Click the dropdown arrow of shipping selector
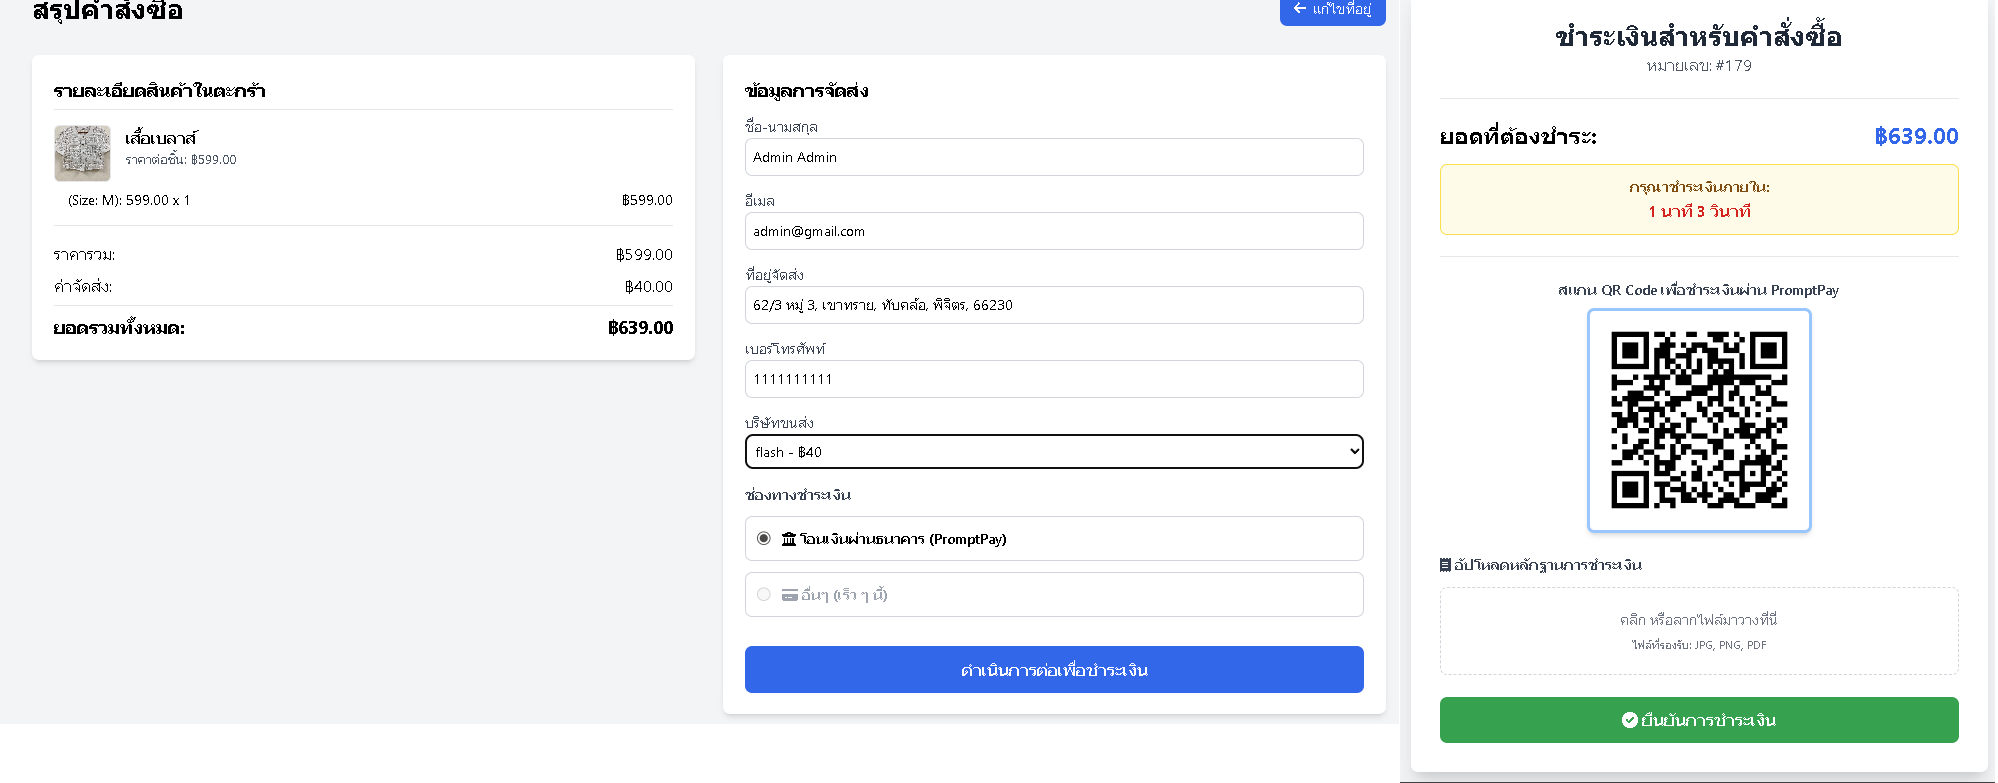Screen dimensions: 1998x783 pyautogui.click(x=1354, y=452)
